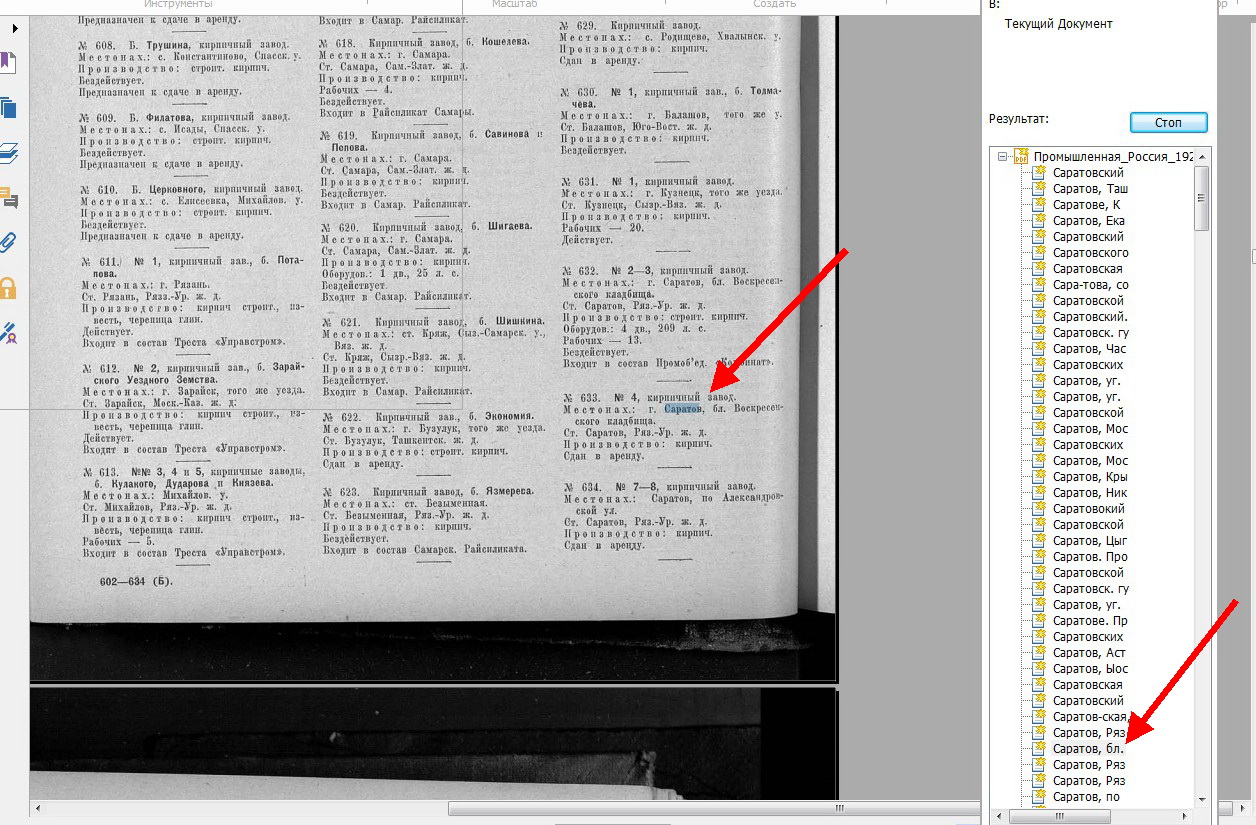Click the Результат label
The height and width of the screenshot is (825, 1256).
(x=1020, y=118)
